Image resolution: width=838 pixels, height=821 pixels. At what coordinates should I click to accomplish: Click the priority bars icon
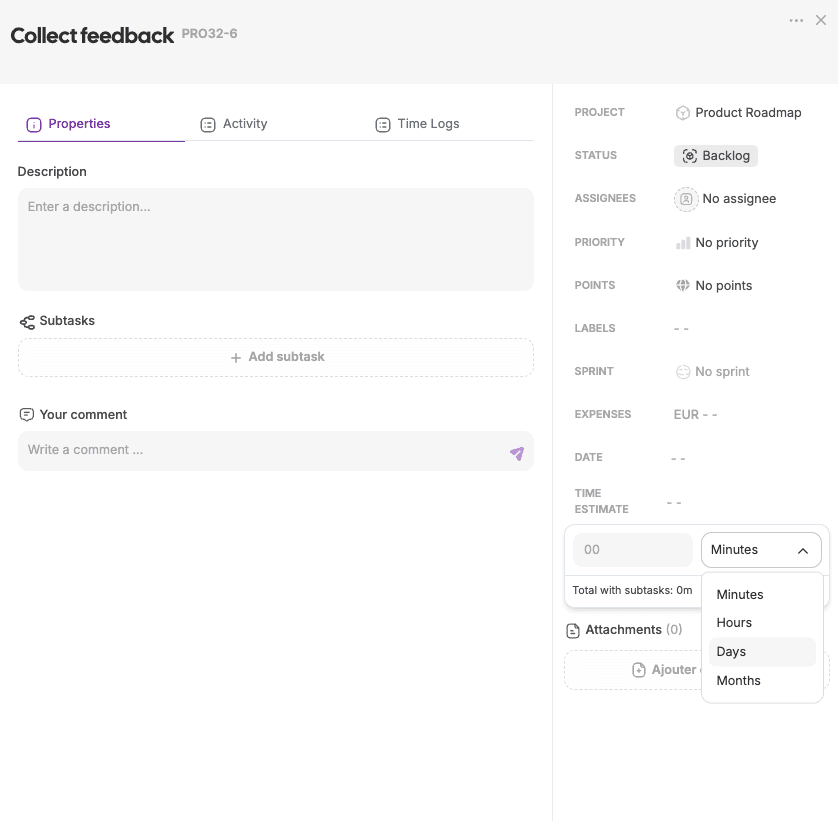pos(682,244)
